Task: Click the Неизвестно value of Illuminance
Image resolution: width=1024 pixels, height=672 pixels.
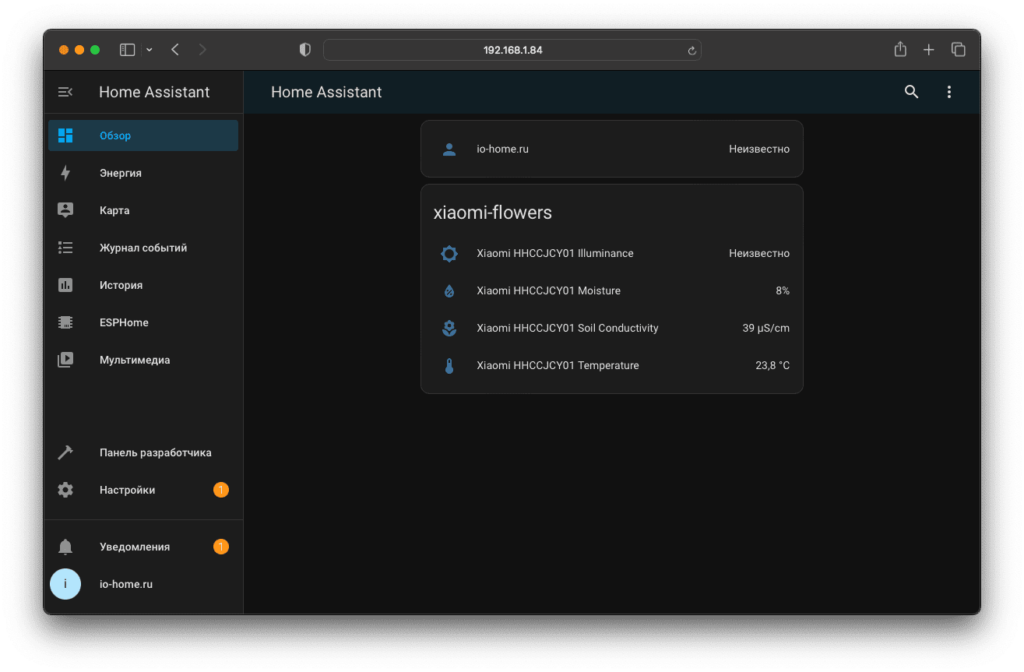Action: pyautogui.click(x=759, y=253)
